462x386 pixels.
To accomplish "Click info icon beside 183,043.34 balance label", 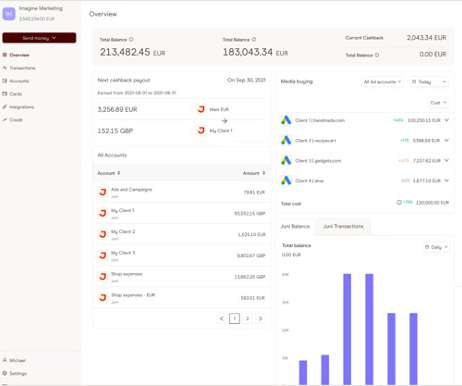I will (254, 39).
